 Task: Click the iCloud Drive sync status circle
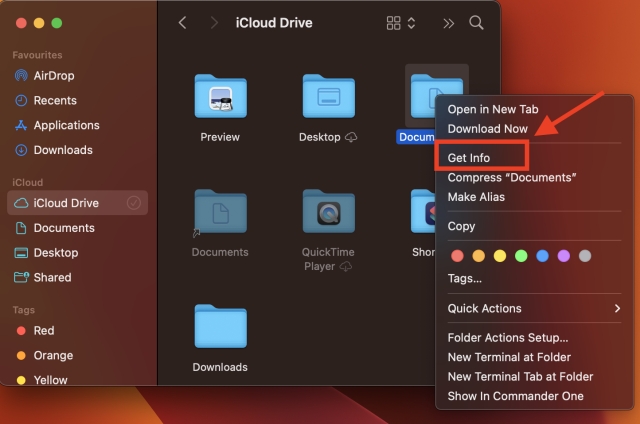tap(133, 203)
